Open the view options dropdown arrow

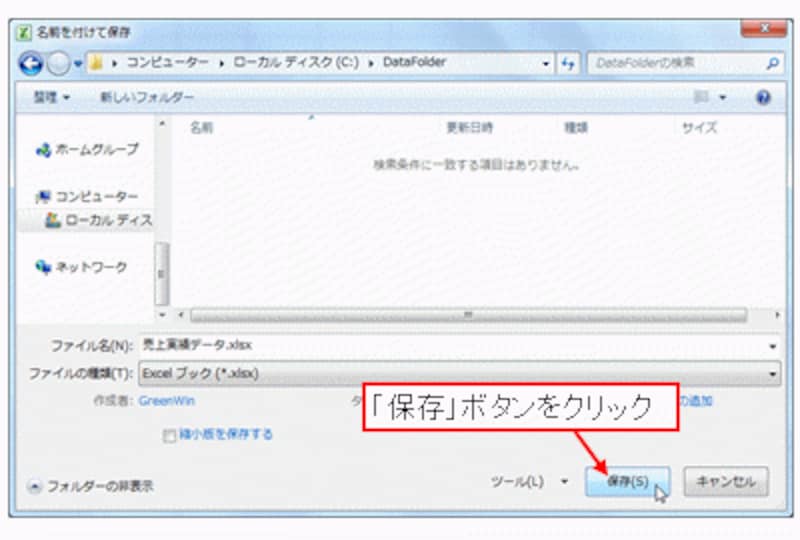722,97
